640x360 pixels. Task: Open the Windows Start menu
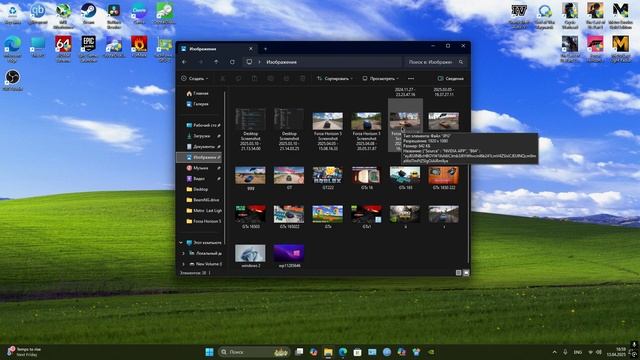tap(209, 352)
